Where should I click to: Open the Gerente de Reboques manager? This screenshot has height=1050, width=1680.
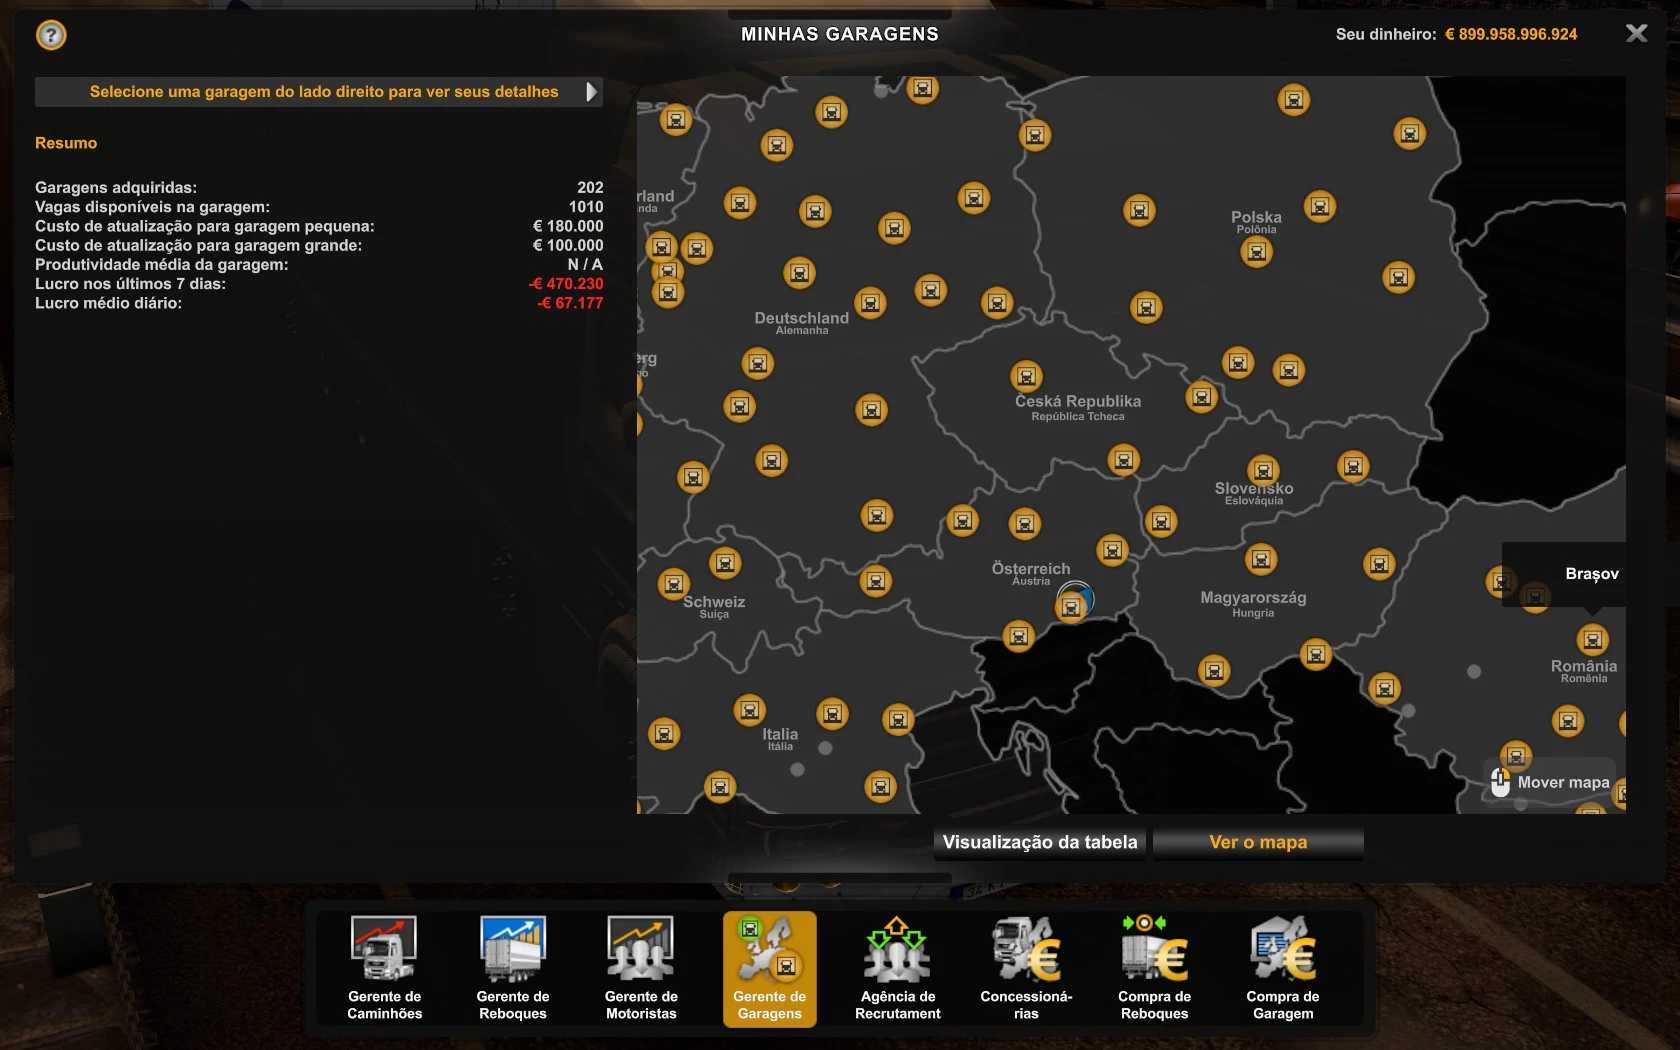512,967
